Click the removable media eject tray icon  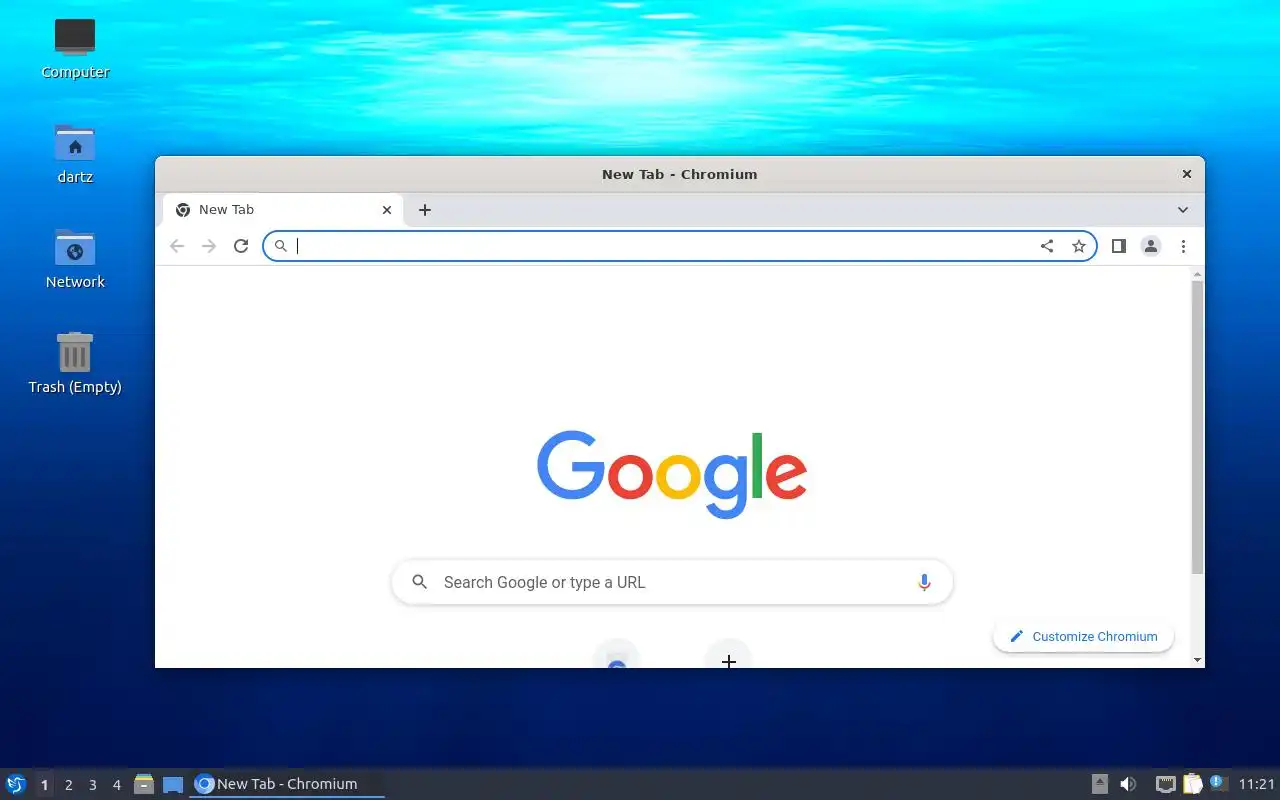[1099, 784]
